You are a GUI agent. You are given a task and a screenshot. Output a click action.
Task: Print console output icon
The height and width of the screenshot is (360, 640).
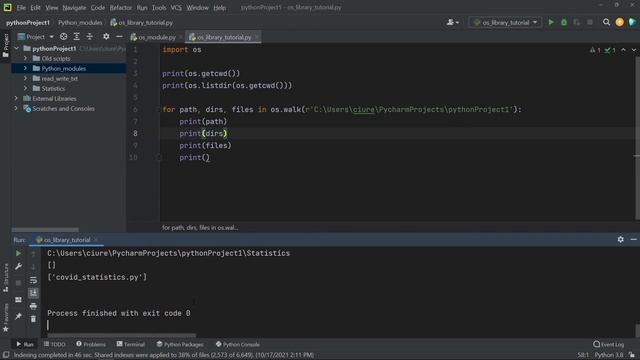pyautogui.click(x=33, y=306)
